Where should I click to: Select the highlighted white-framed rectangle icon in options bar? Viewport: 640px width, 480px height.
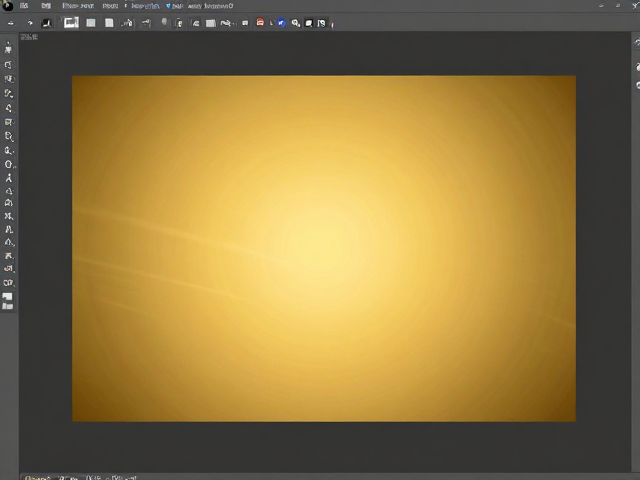pos(71,22)
